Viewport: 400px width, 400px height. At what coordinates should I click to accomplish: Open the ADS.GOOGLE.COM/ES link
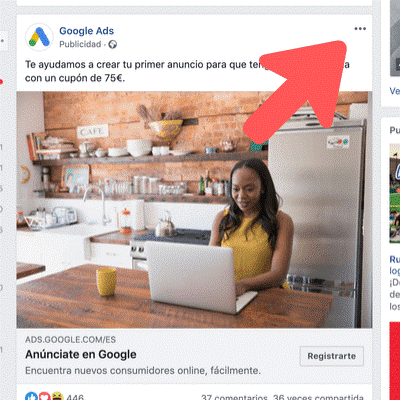(x=70, y=340)
